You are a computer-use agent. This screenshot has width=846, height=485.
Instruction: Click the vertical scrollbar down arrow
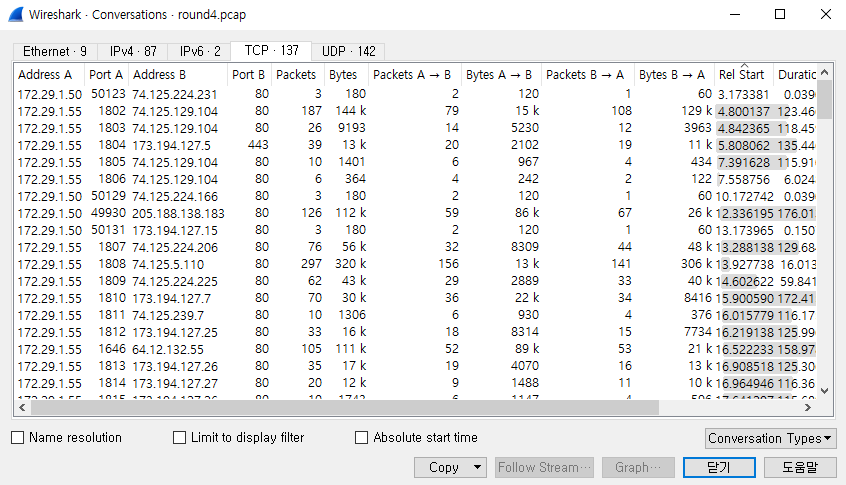coord(824,391)
